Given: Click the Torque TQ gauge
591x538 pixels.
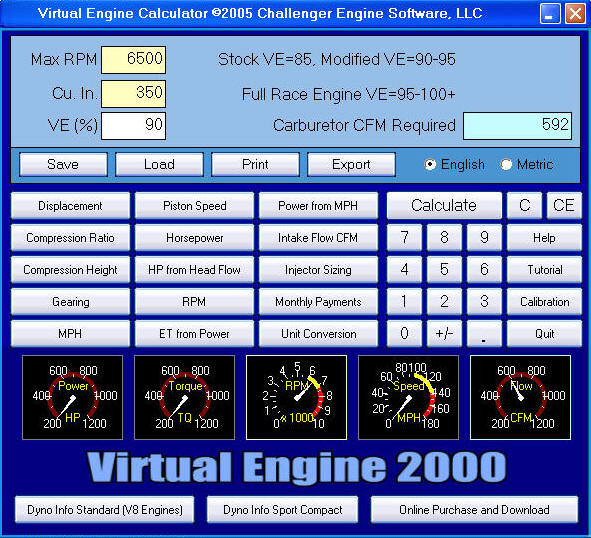Looking at the screenshot, I should [x=184, y=397].
